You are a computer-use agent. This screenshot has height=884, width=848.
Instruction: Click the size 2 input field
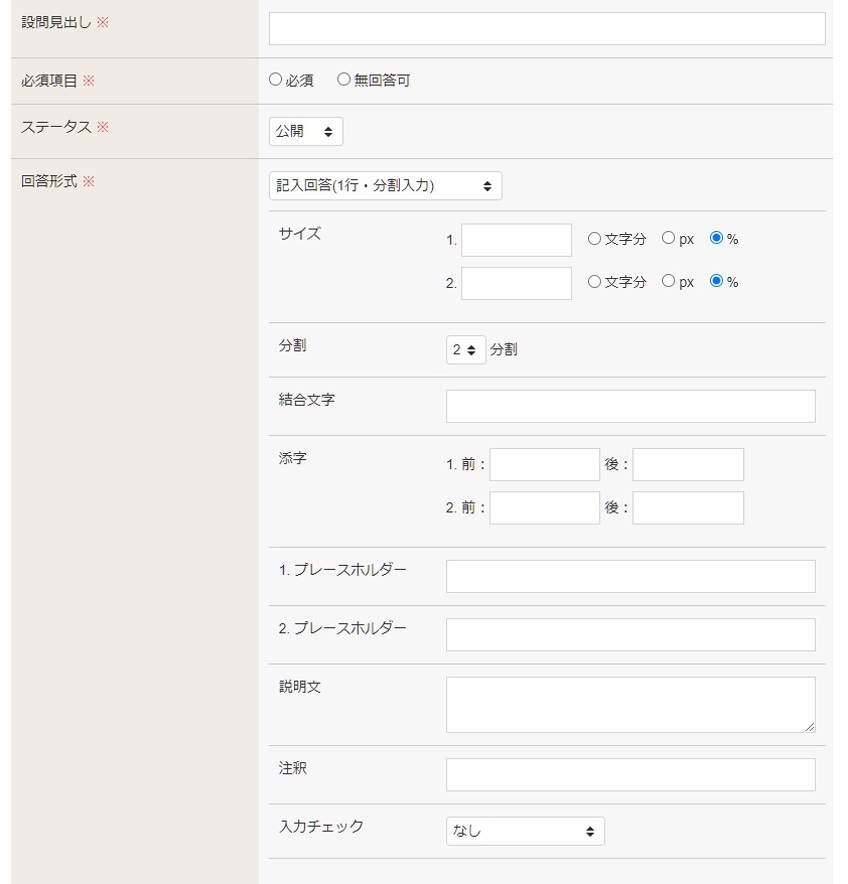(x=516, y=283)
